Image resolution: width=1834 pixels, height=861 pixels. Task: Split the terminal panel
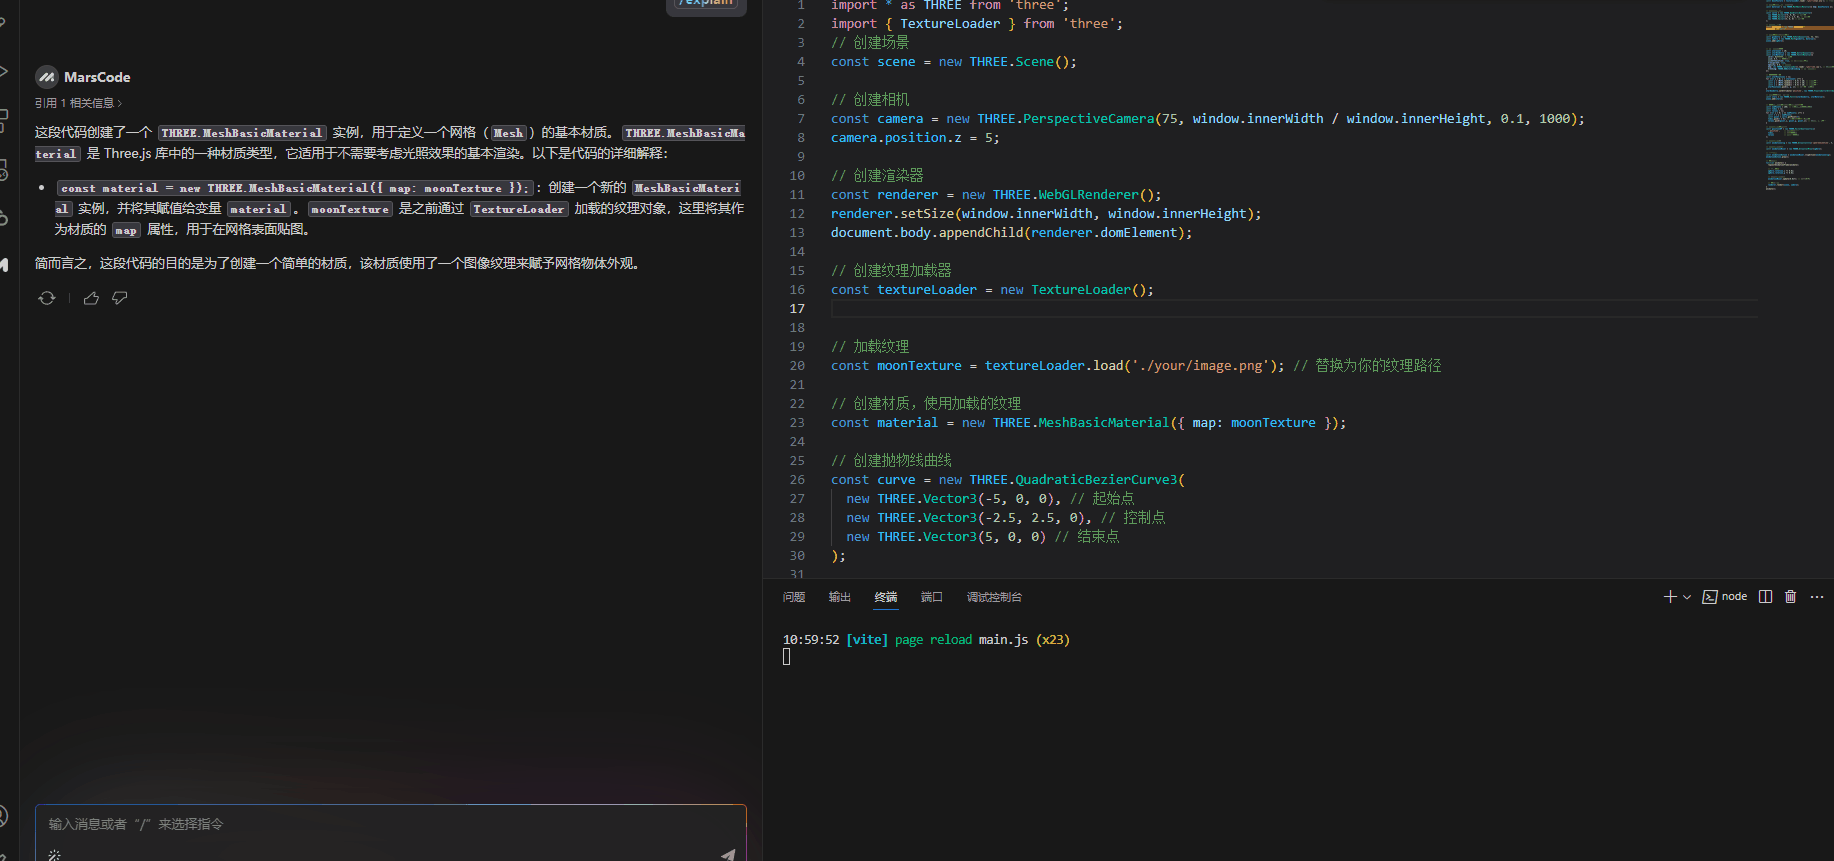(x=1765, y=597)
